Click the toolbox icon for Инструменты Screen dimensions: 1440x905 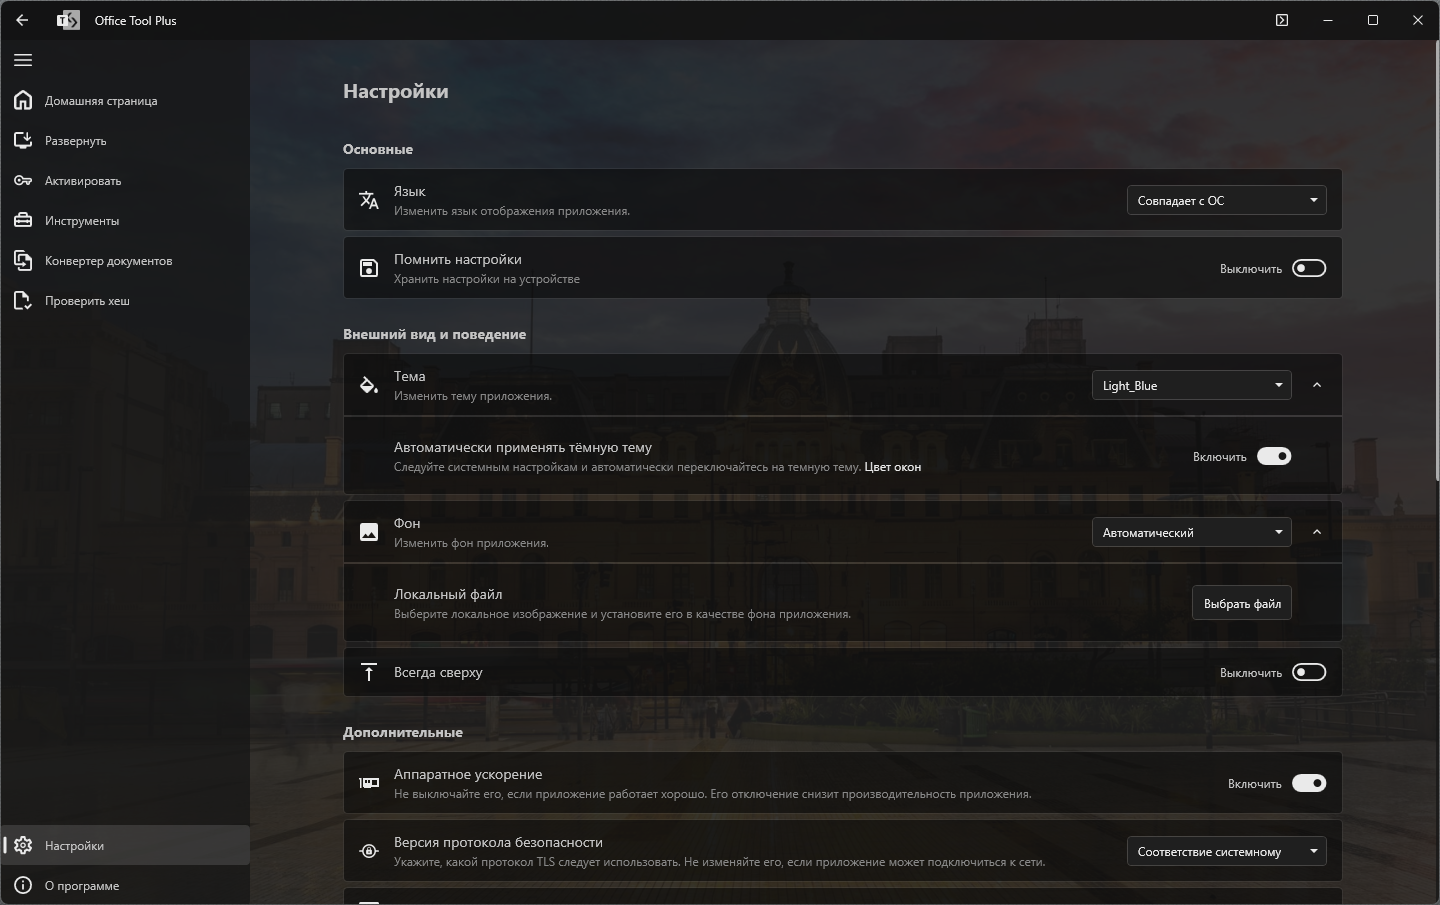click(23, 220)
